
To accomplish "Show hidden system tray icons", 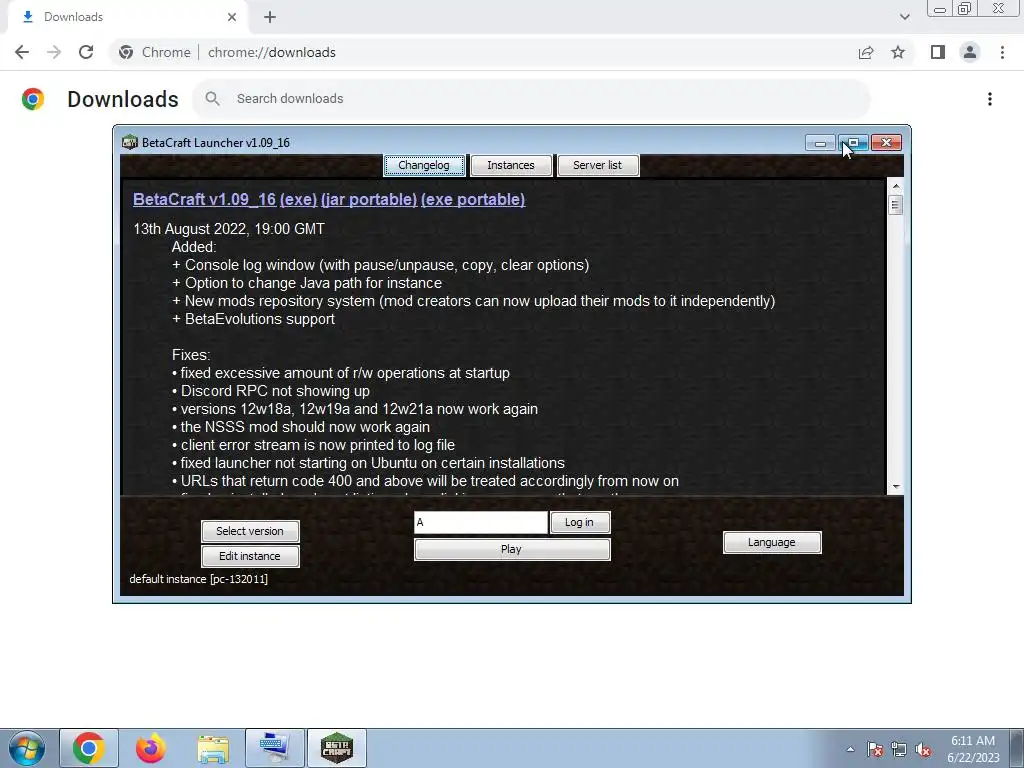I will [850, 749].
